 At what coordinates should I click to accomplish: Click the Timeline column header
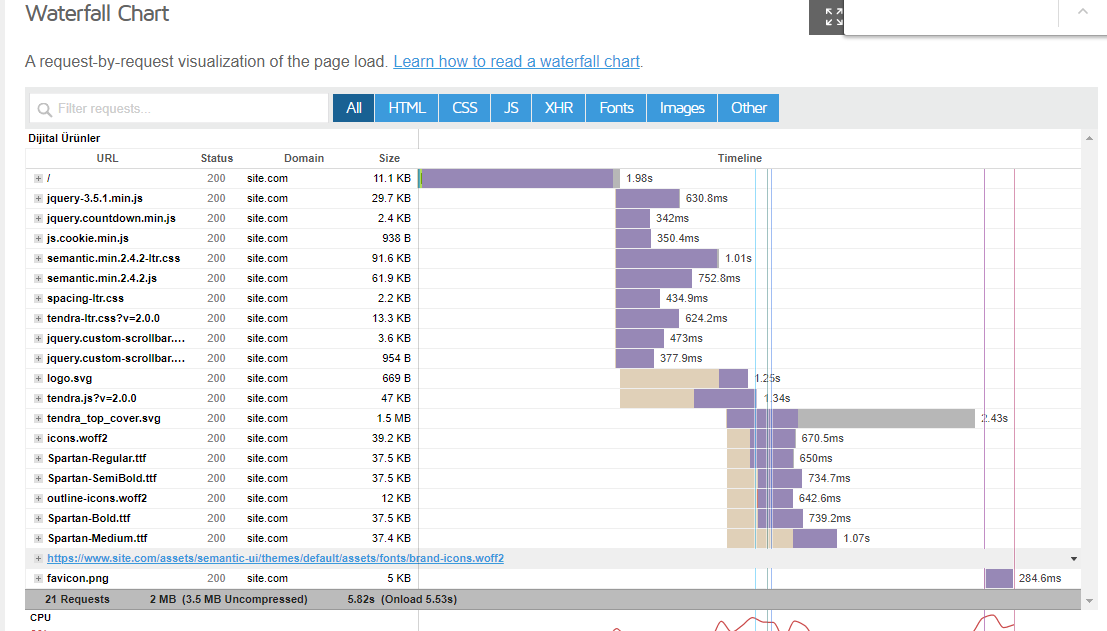(740, 158)
